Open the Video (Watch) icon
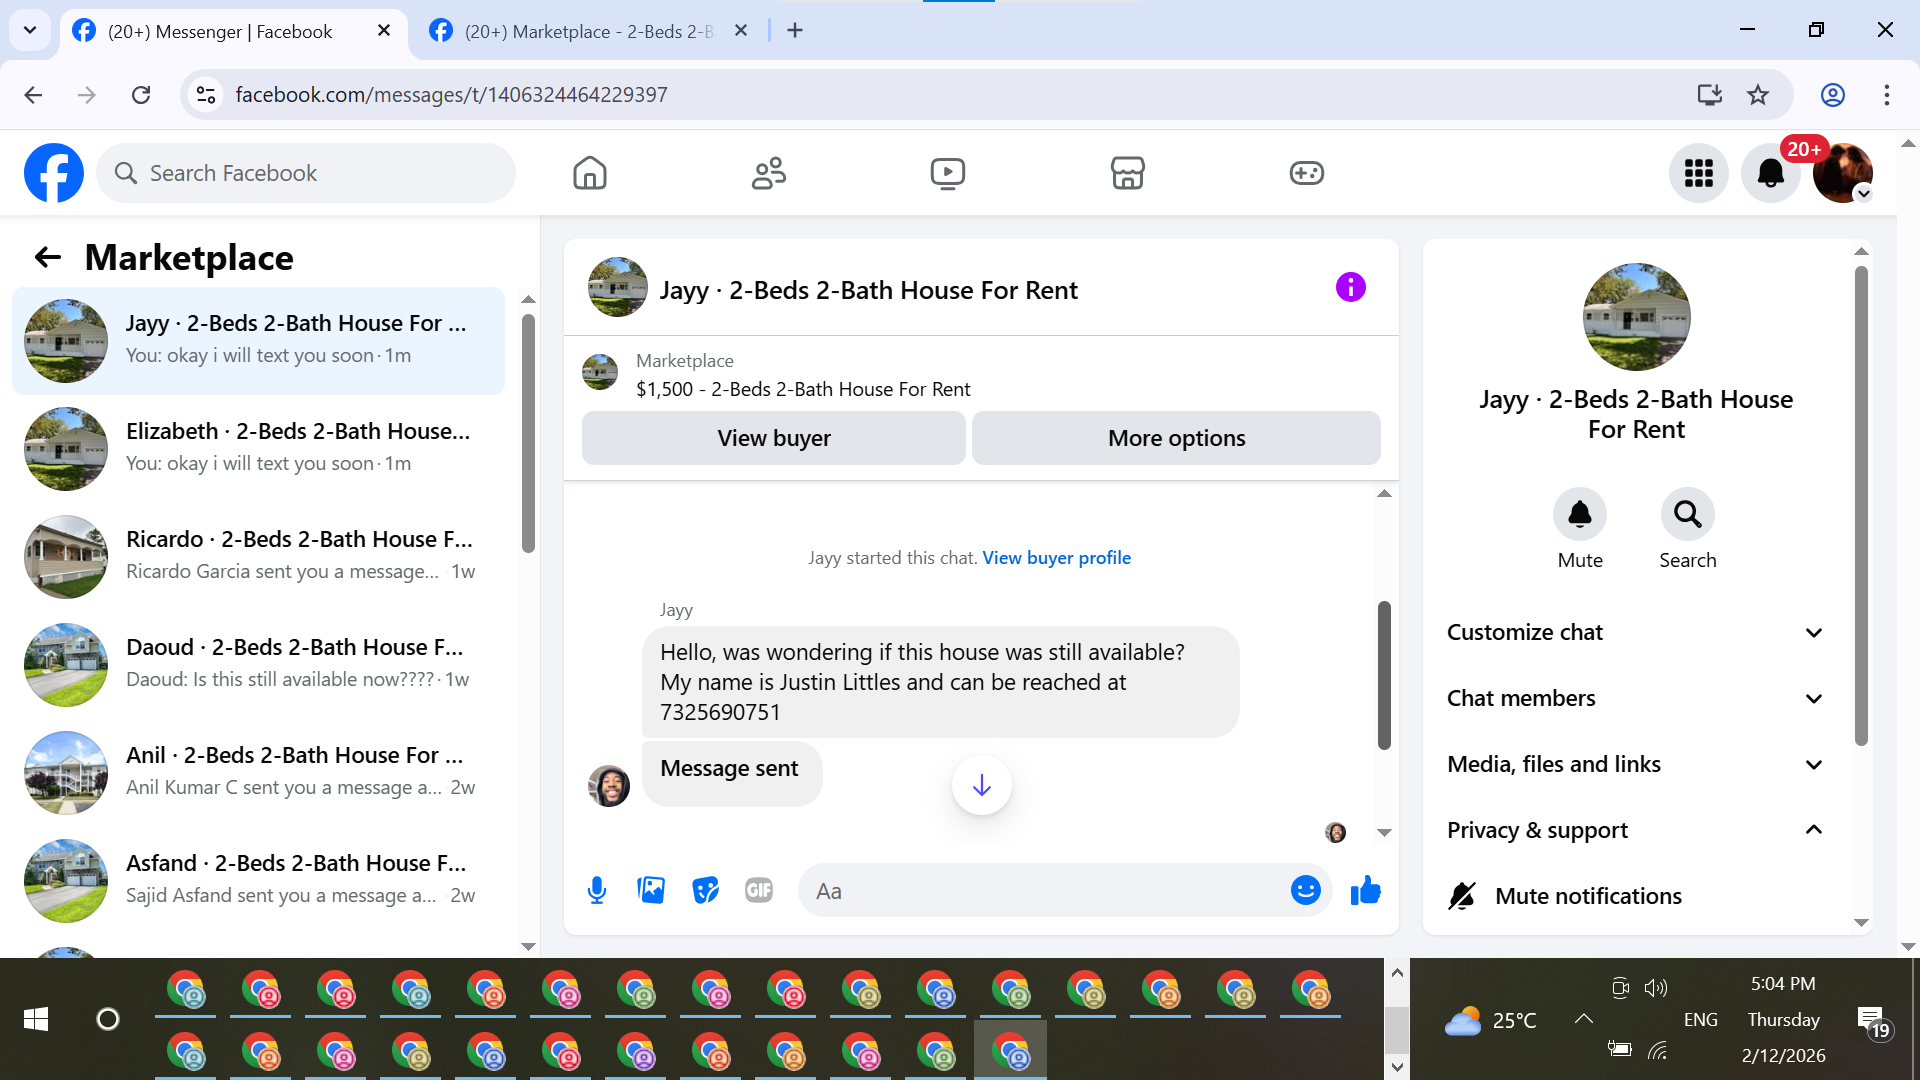The width and height of the screenshot is (1920, 1080). [948, 173]
